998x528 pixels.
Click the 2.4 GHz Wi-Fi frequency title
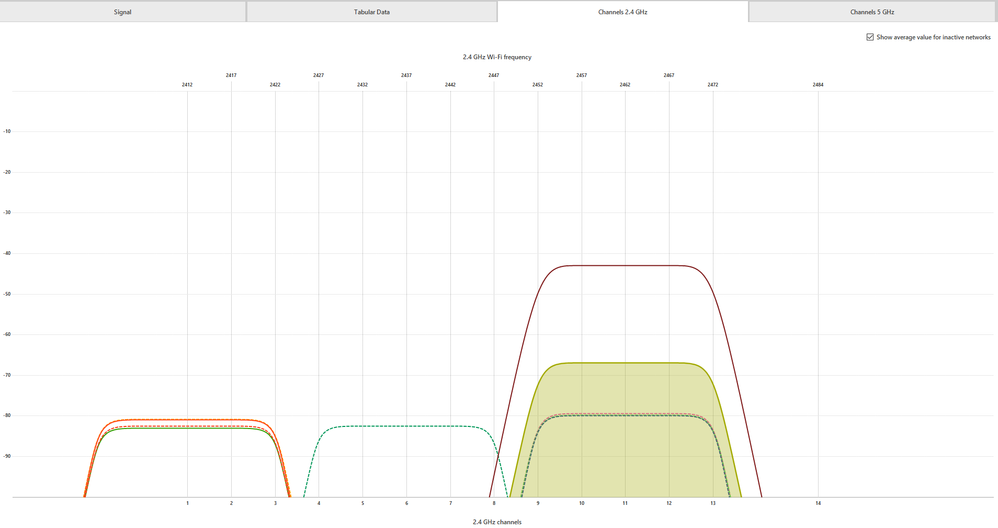pyautogui.click(x=497, y=58)
